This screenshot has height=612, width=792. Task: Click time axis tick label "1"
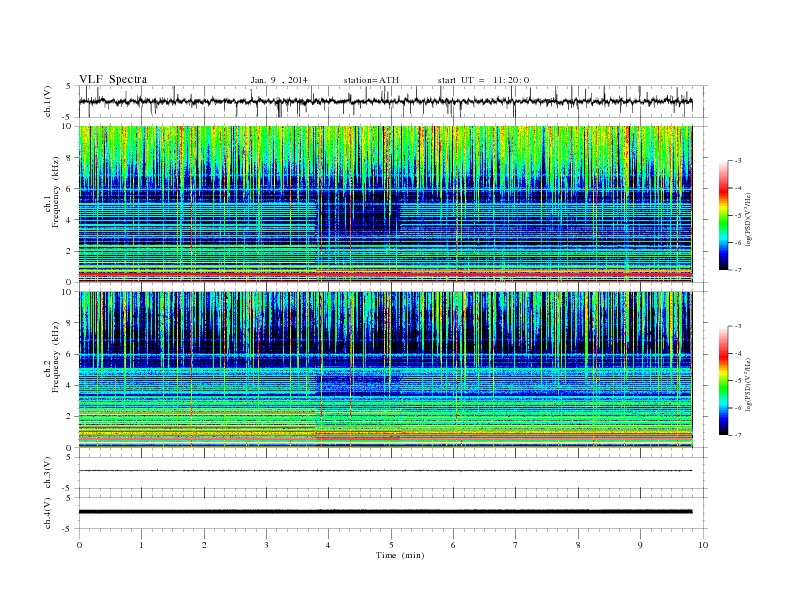click(x=141, y=545)
